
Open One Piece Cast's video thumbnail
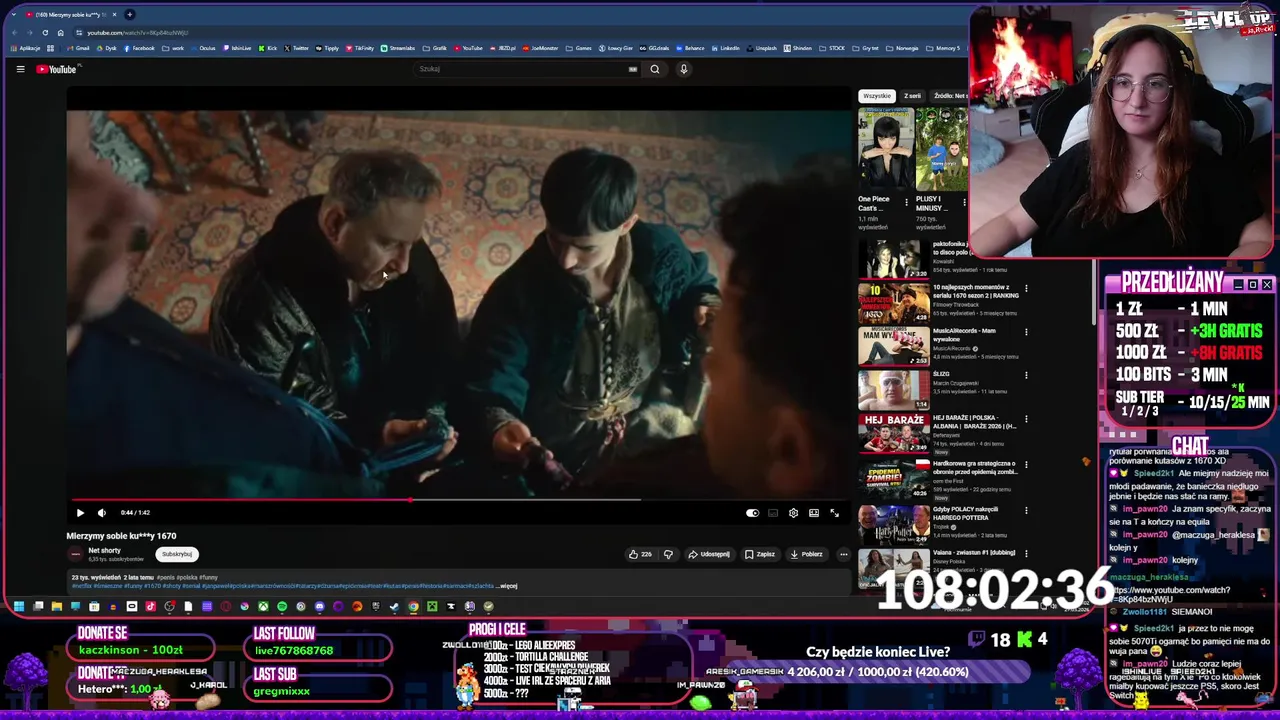[885, 149]
